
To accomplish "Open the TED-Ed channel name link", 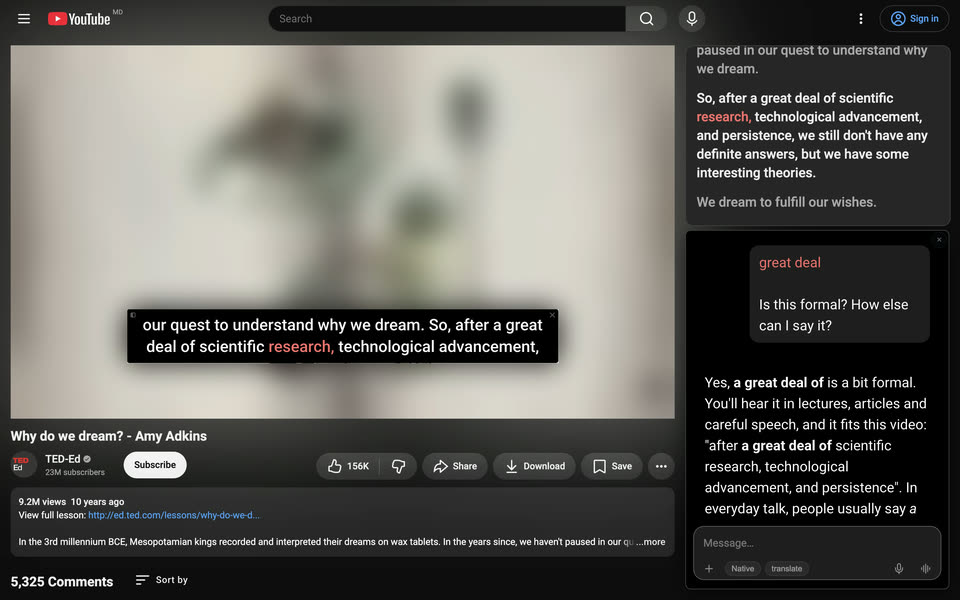I will coord(62,459).
